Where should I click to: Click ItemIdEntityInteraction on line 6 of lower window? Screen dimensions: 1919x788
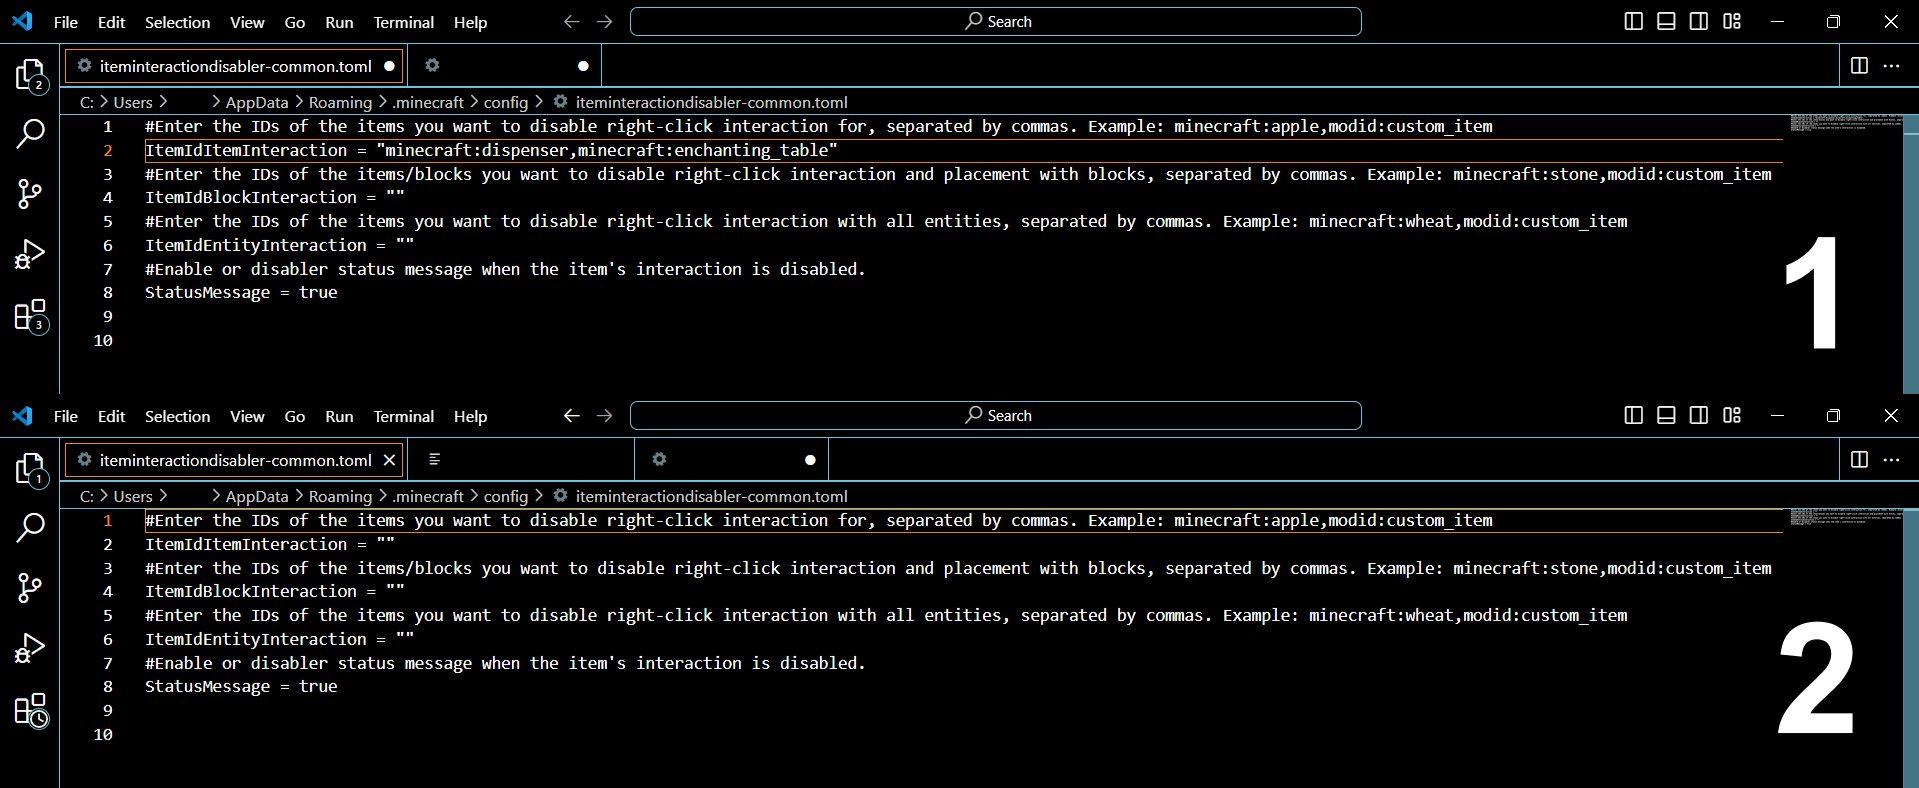pos(256,640)
